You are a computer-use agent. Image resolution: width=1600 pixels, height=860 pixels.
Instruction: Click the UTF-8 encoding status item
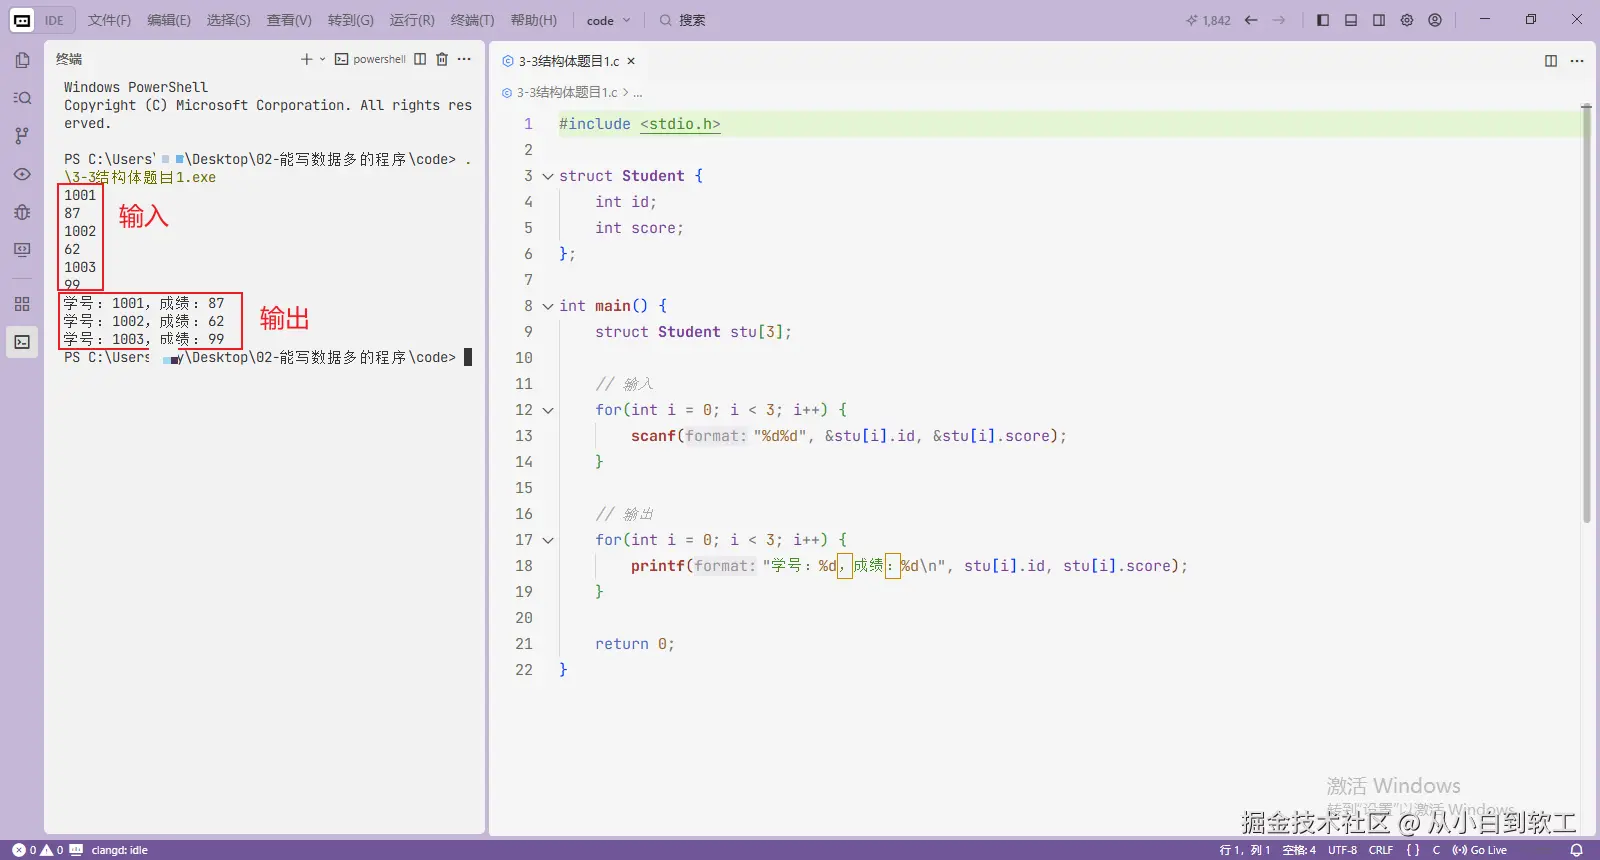pyautogui.click(x=1342, y=850)
